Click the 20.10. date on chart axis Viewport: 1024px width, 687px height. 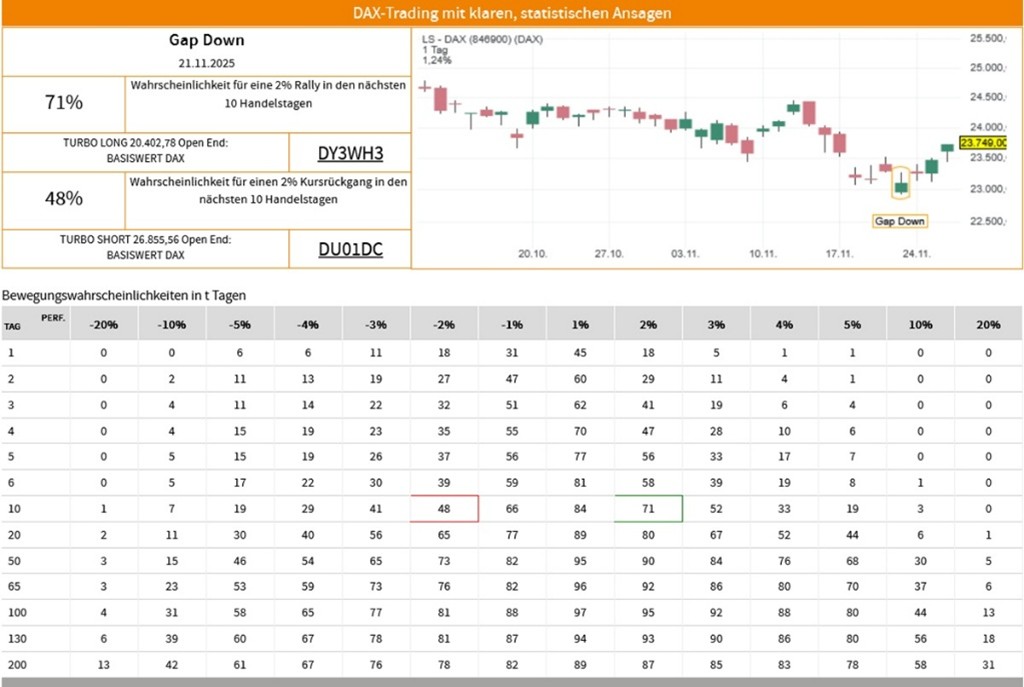(533, 254)
